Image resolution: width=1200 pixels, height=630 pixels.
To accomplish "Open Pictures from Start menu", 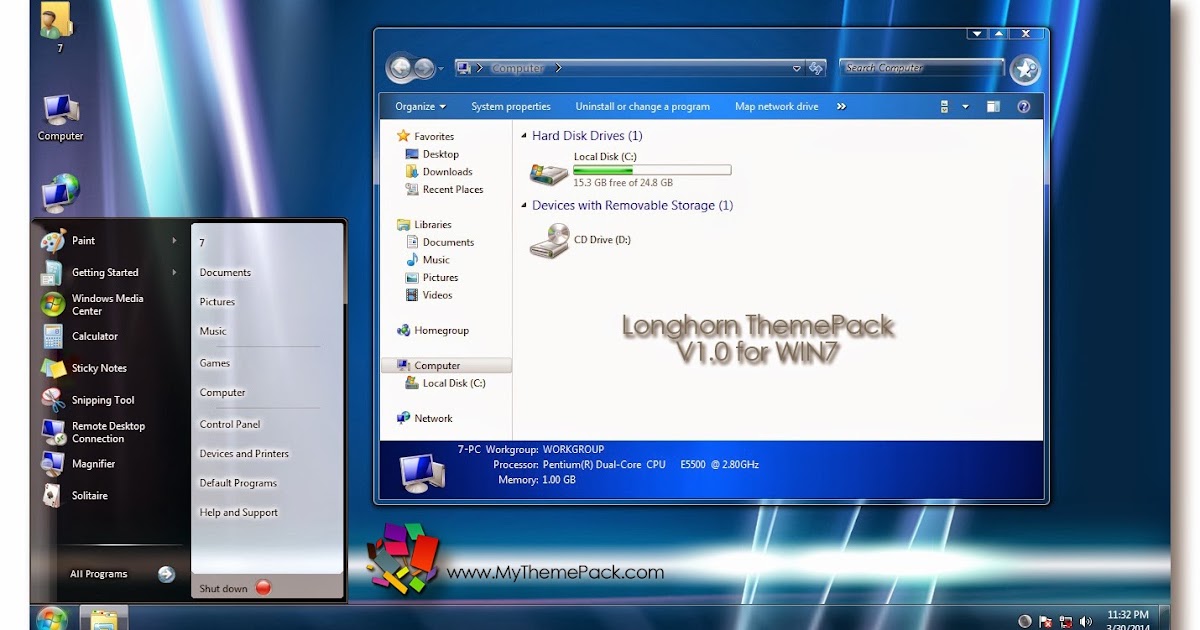I will tap(217, 301).
